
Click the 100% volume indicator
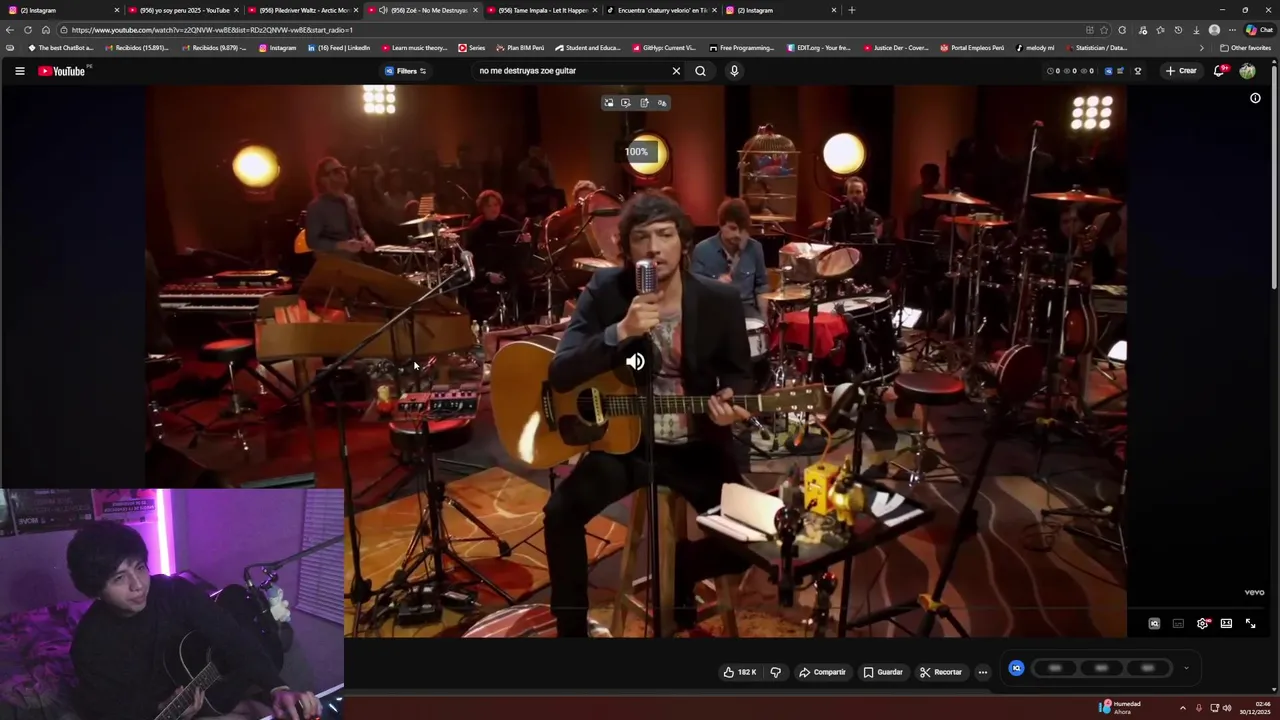pos(636,152)
